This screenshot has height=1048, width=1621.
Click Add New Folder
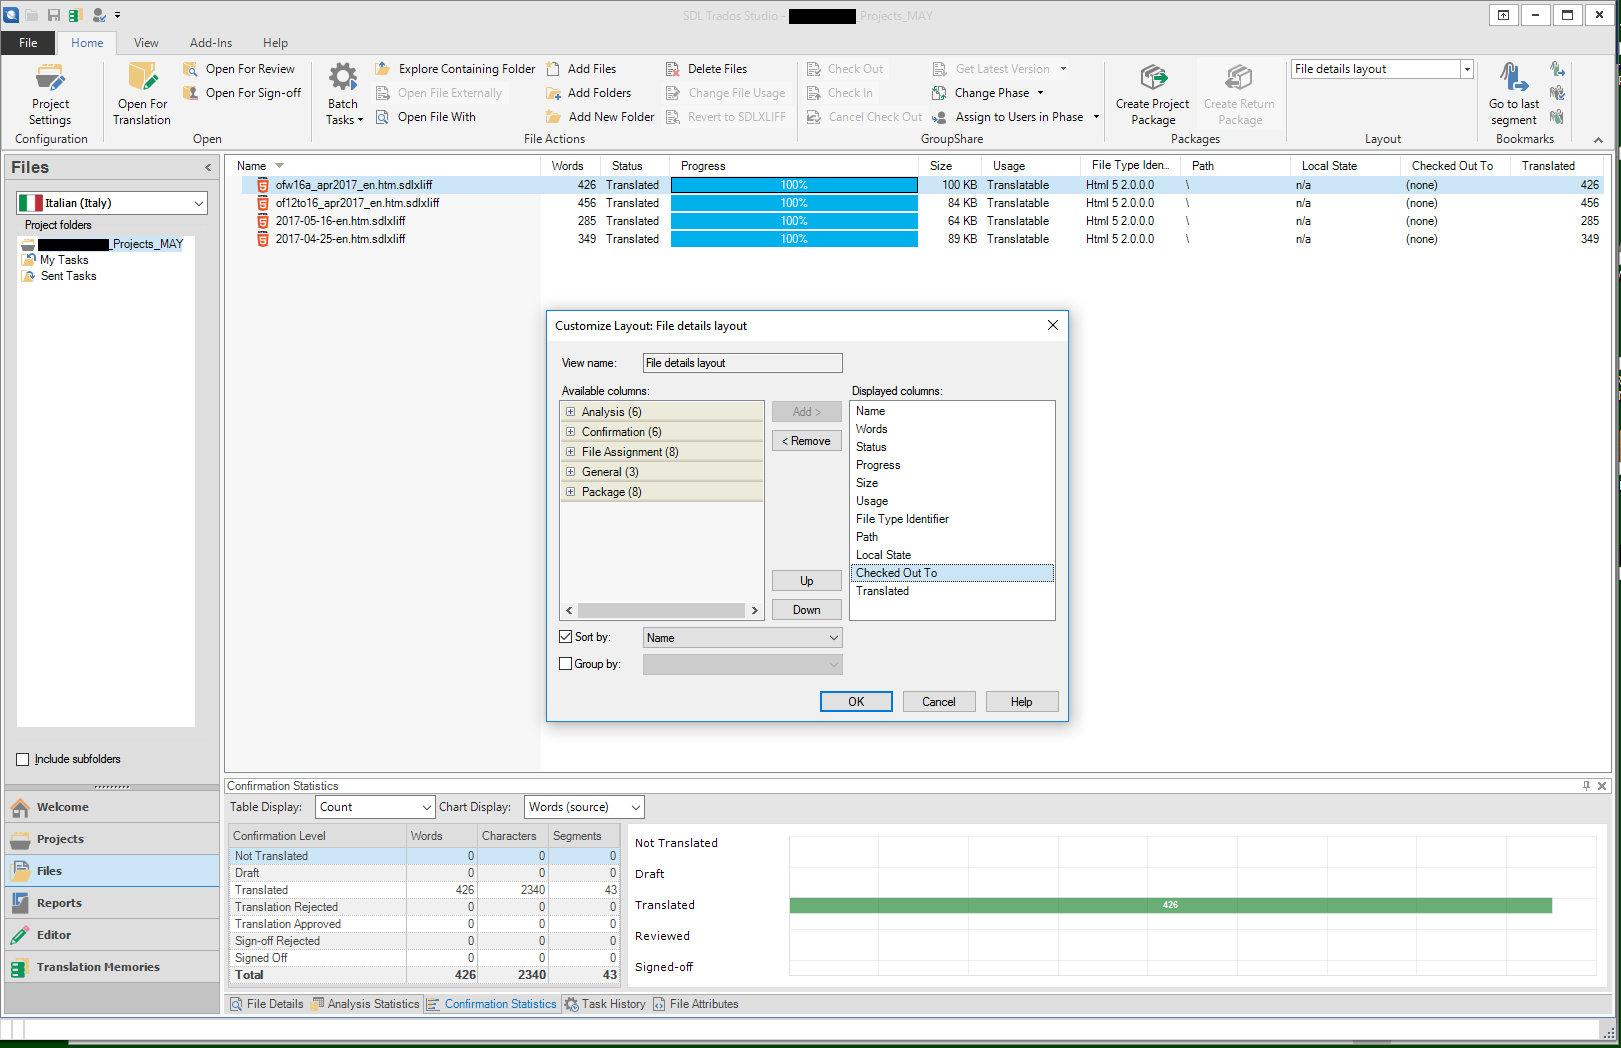pos(600,117)
